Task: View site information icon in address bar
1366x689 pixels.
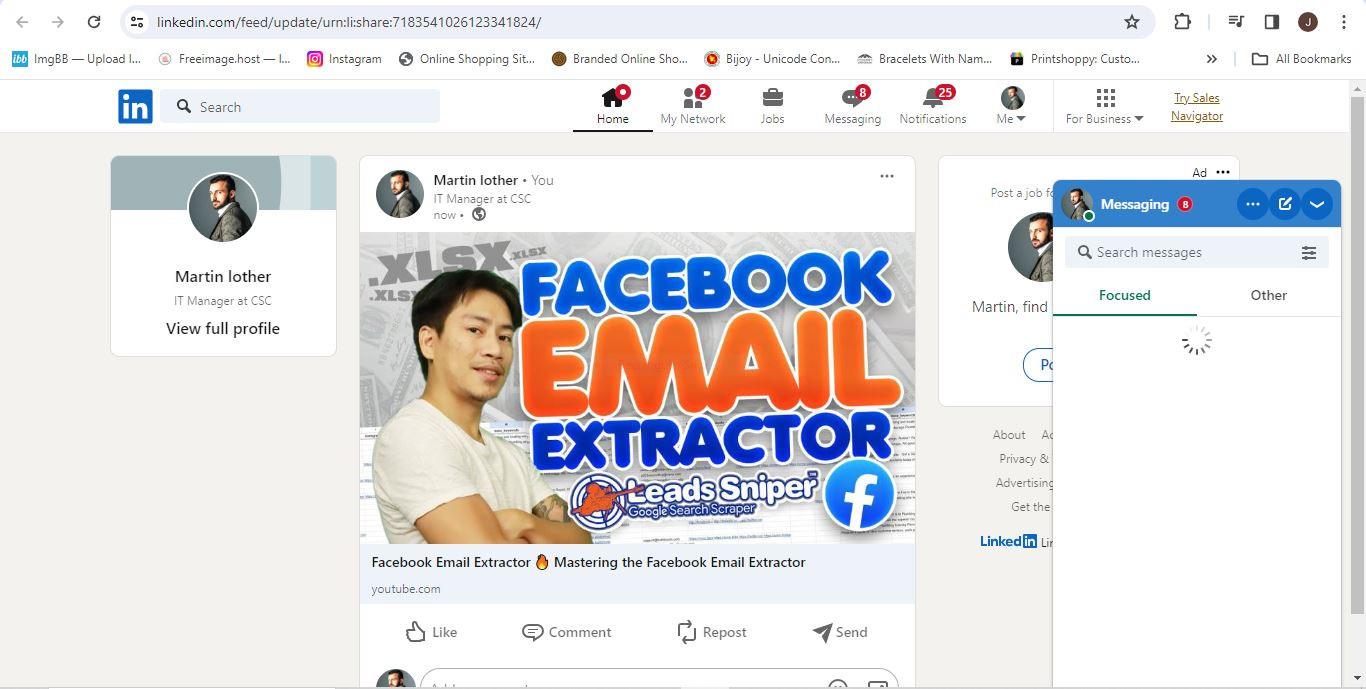Action: pos(137,22)
